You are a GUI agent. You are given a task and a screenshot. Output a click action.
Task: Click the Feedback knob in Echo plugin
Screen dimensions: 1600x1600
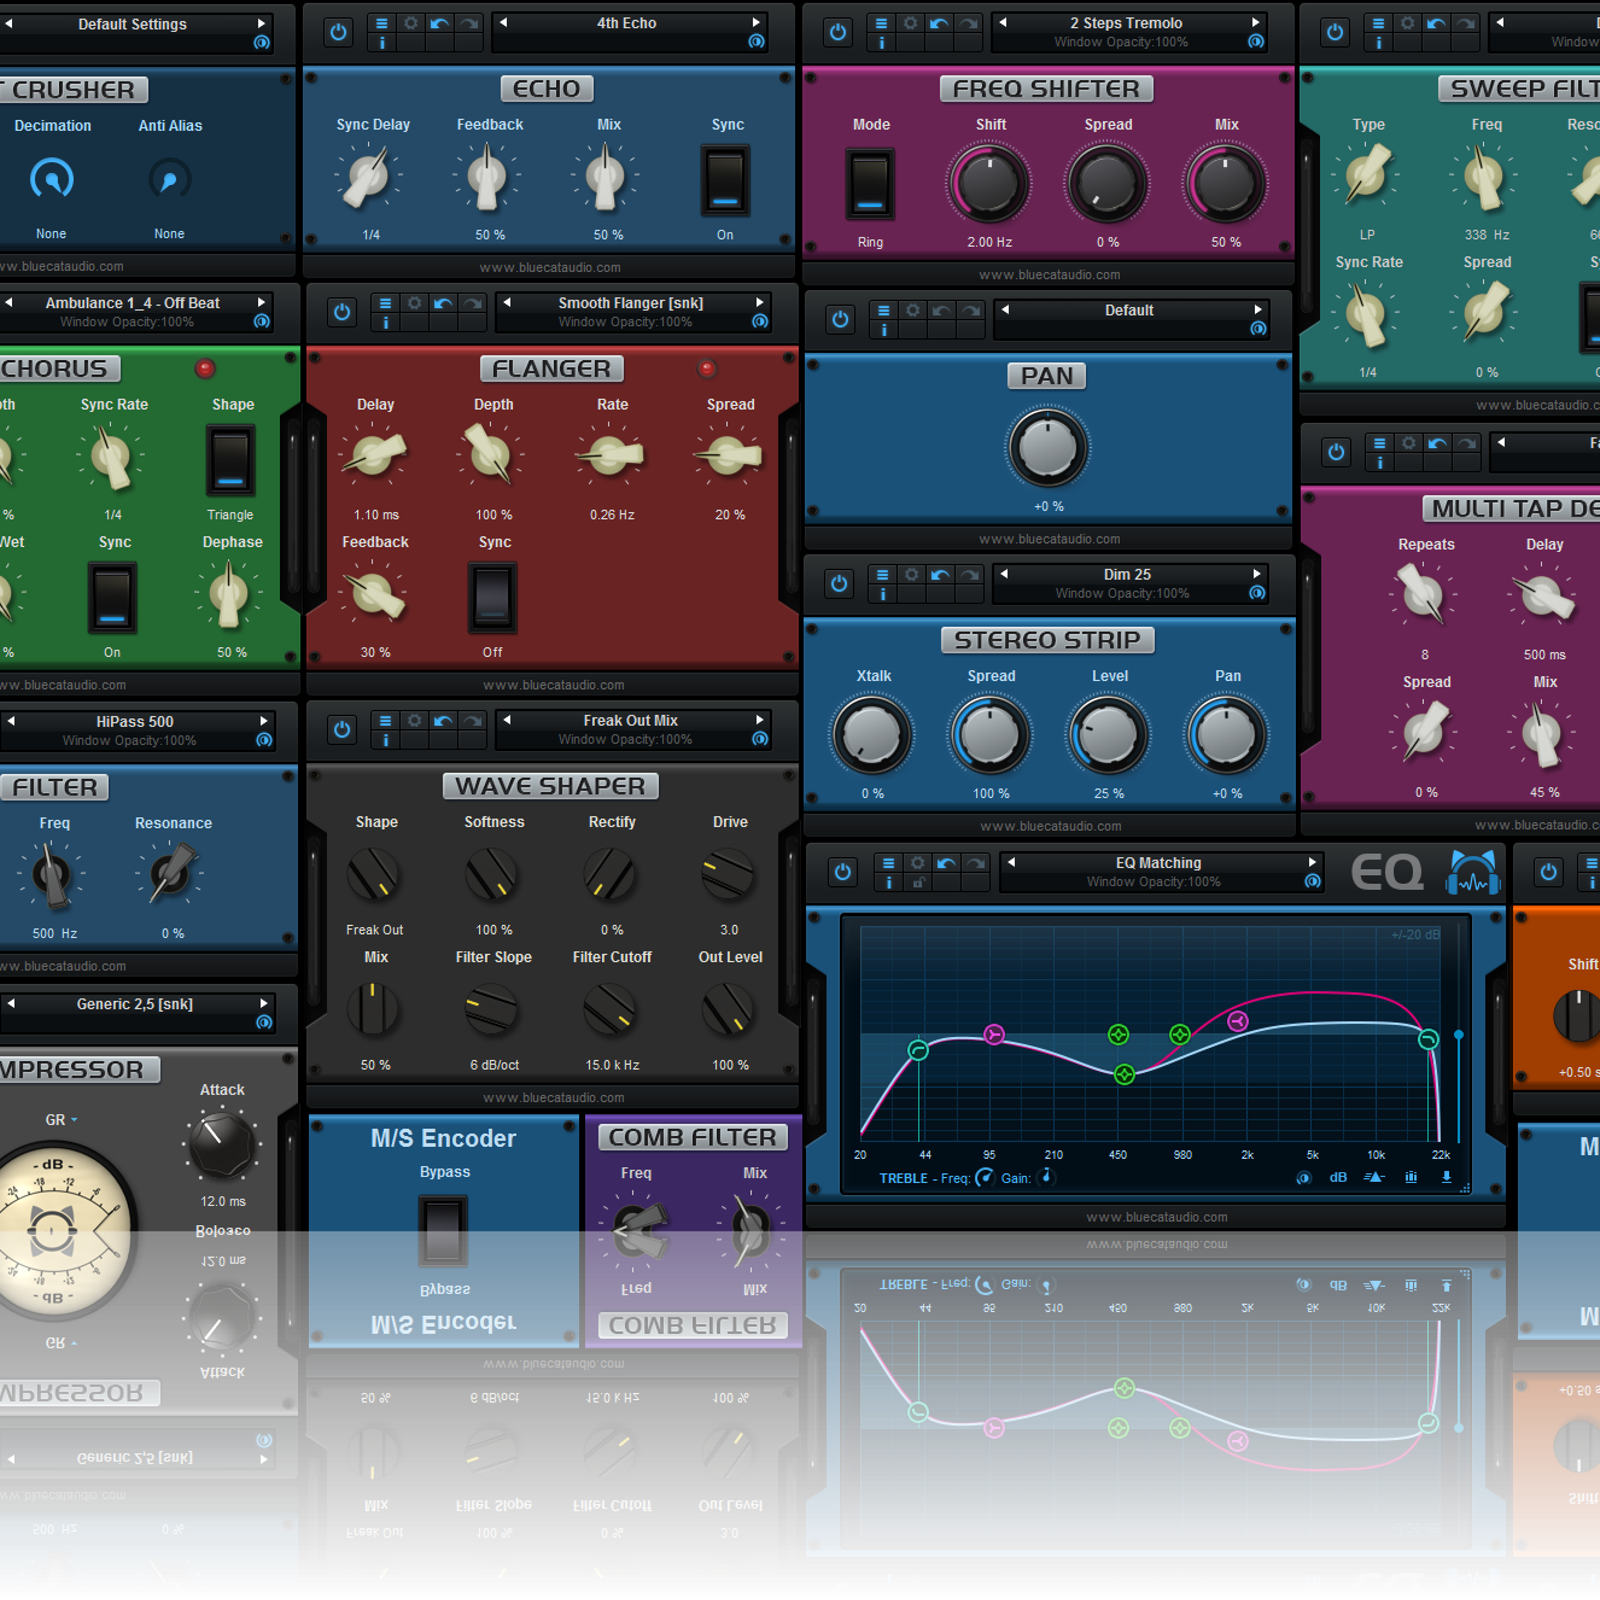coord(488,178)
